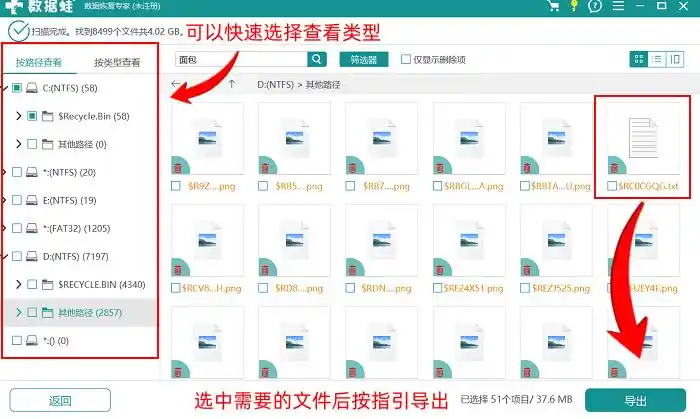The width and height of the screenshot is (700, 419).
Task: Select thumbnail of $RE24X51.png
Action: pos(469,241)
